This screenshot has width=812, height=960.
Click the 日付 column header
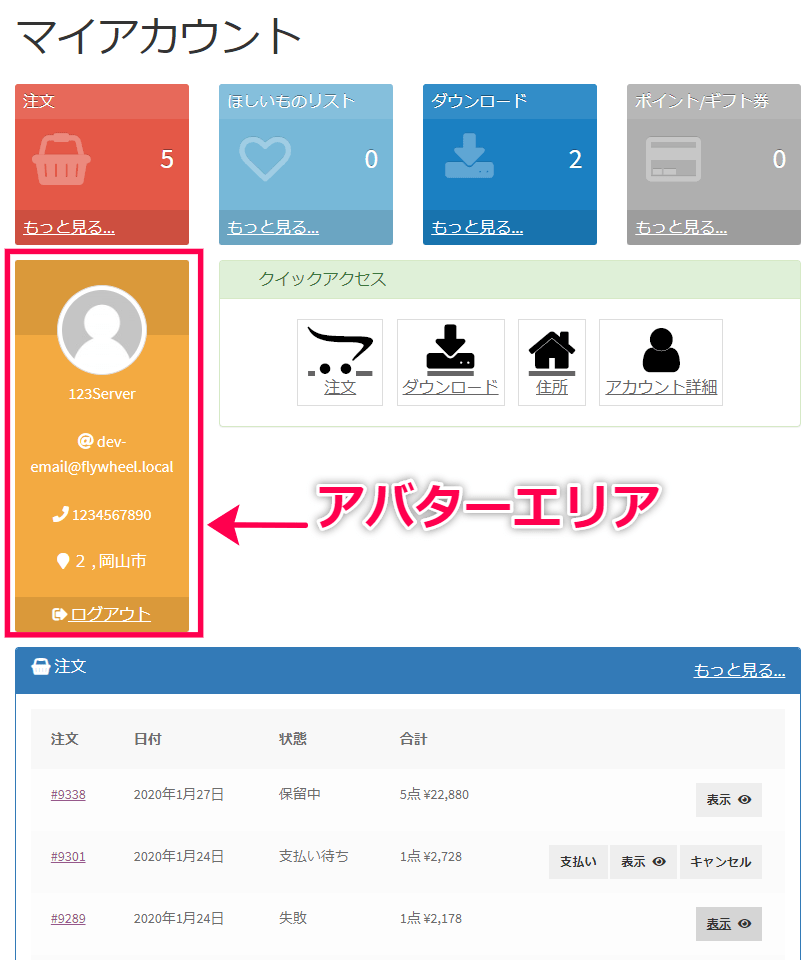[148, 739]
